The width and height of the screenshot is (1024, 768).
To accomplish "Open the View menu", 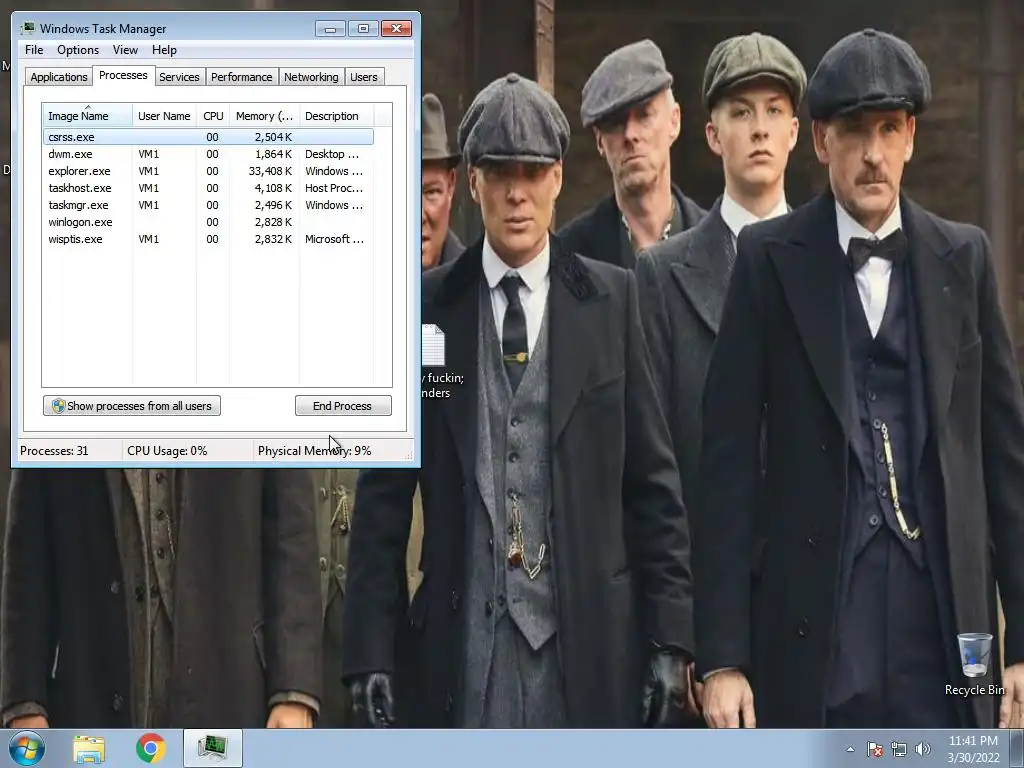I will point(125,50).
